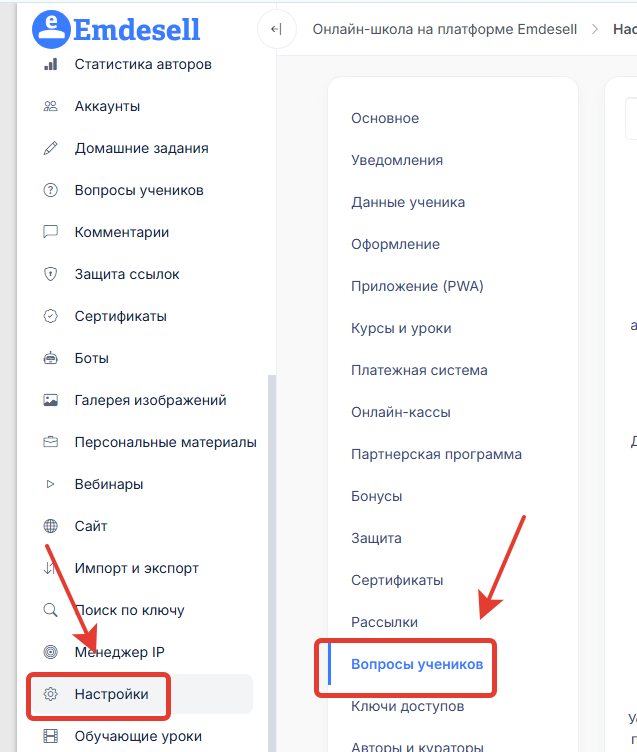
Task: Click the Боты robot icon
Action: [51, 359]
